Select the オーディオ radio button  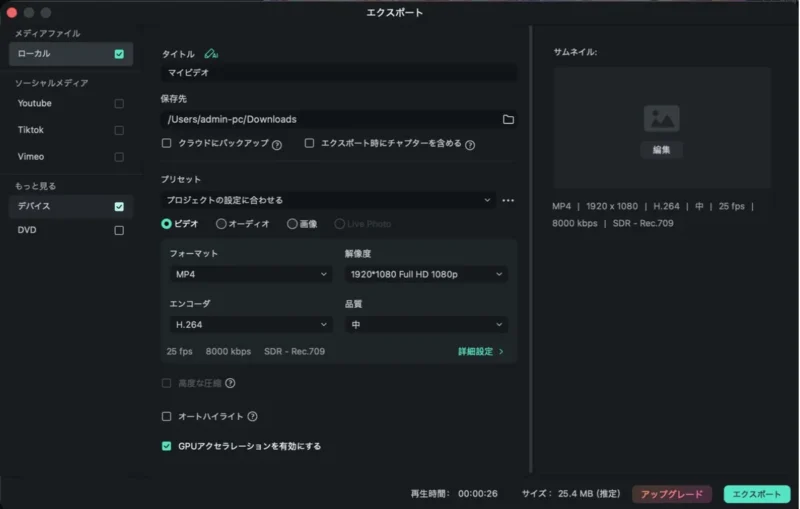point(221,223)
